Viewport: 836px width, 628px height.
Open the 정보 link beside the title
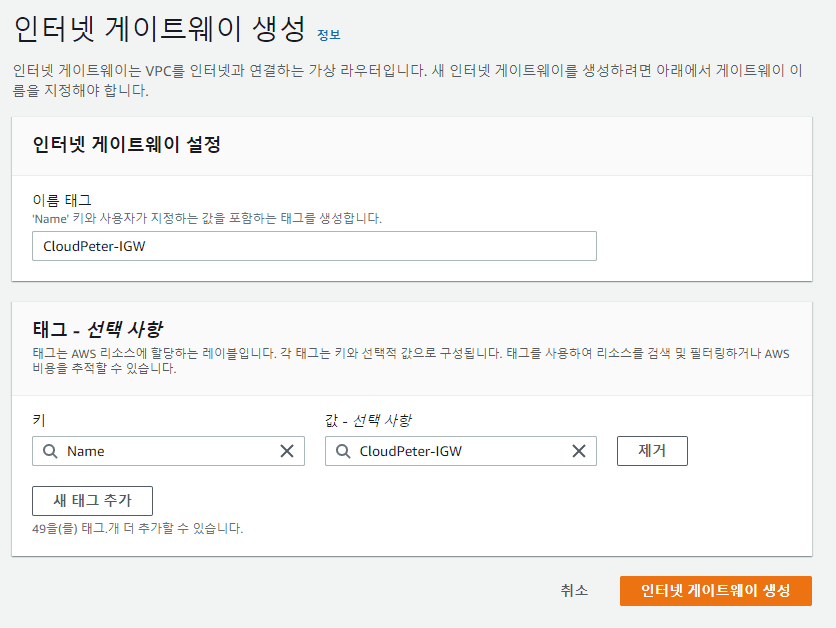(x=328, y=34)
